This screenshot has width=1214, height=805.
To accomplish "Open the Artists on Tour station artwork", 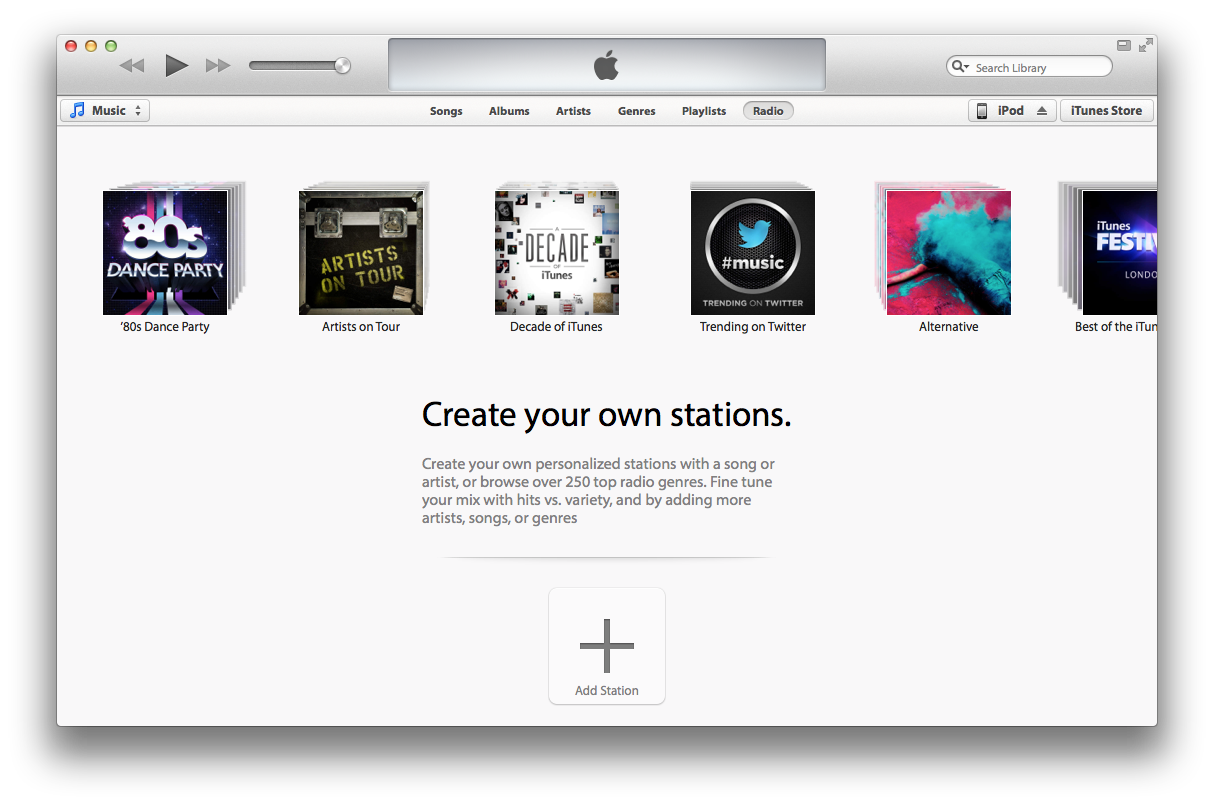I will 361,253.
